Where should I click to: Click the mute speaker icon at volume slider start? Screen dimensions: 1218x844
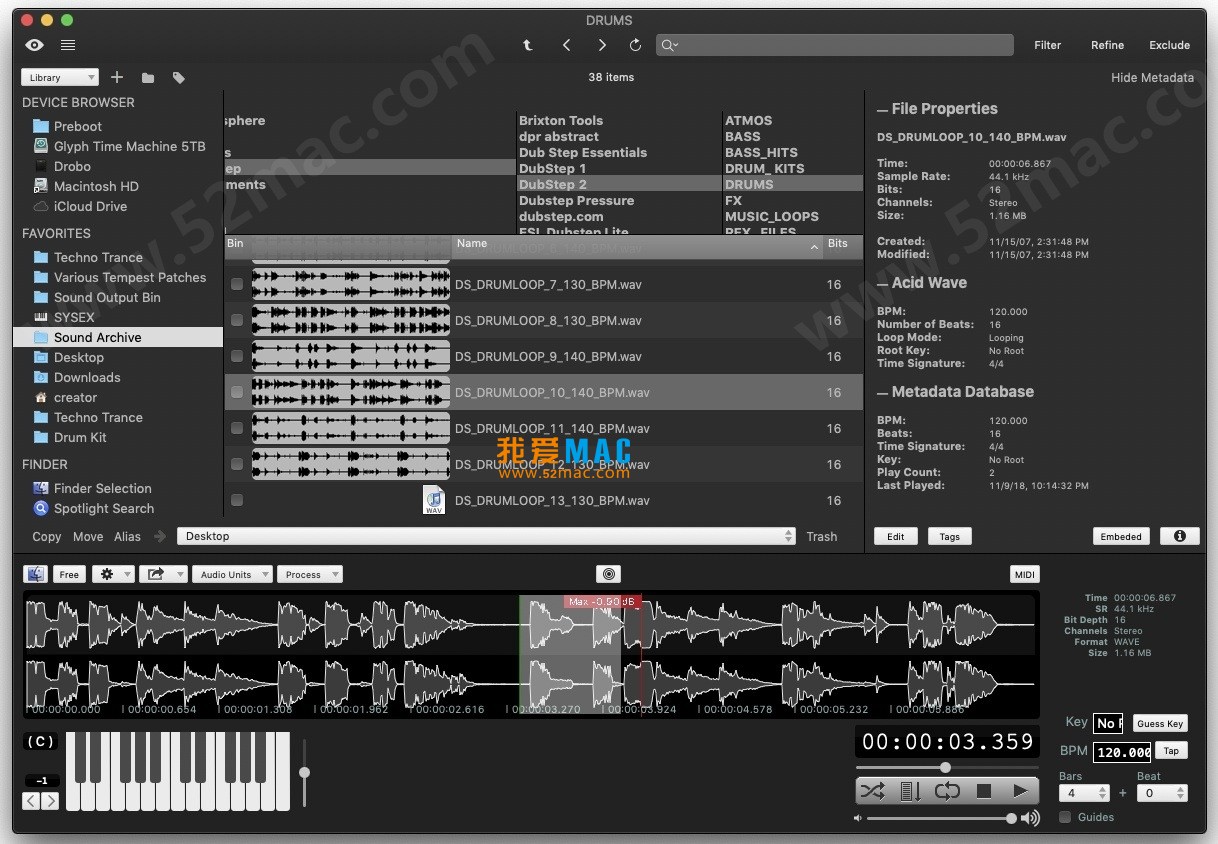857,818
